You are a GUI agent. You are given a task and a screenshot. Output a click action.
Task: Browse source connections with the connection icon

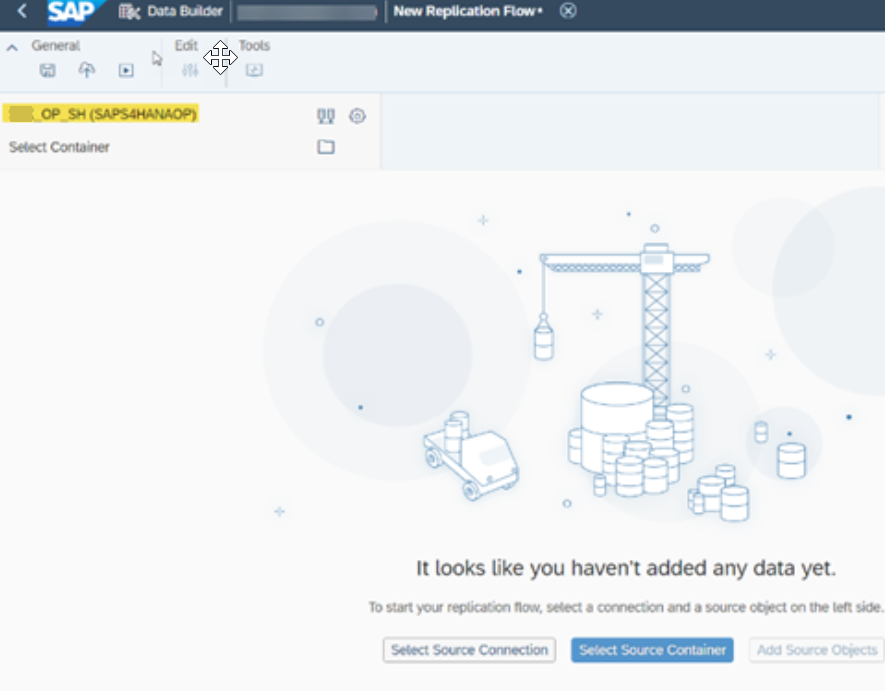(324, 116)
